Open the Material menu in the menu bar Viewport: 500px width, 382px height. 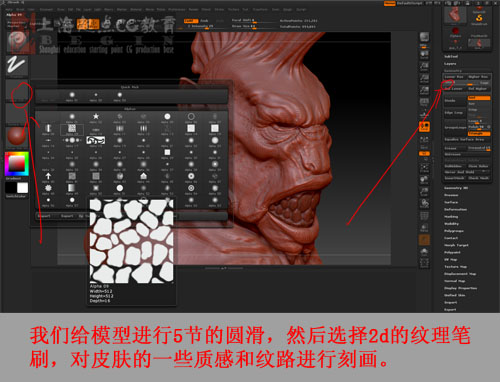tap(136, 9)
